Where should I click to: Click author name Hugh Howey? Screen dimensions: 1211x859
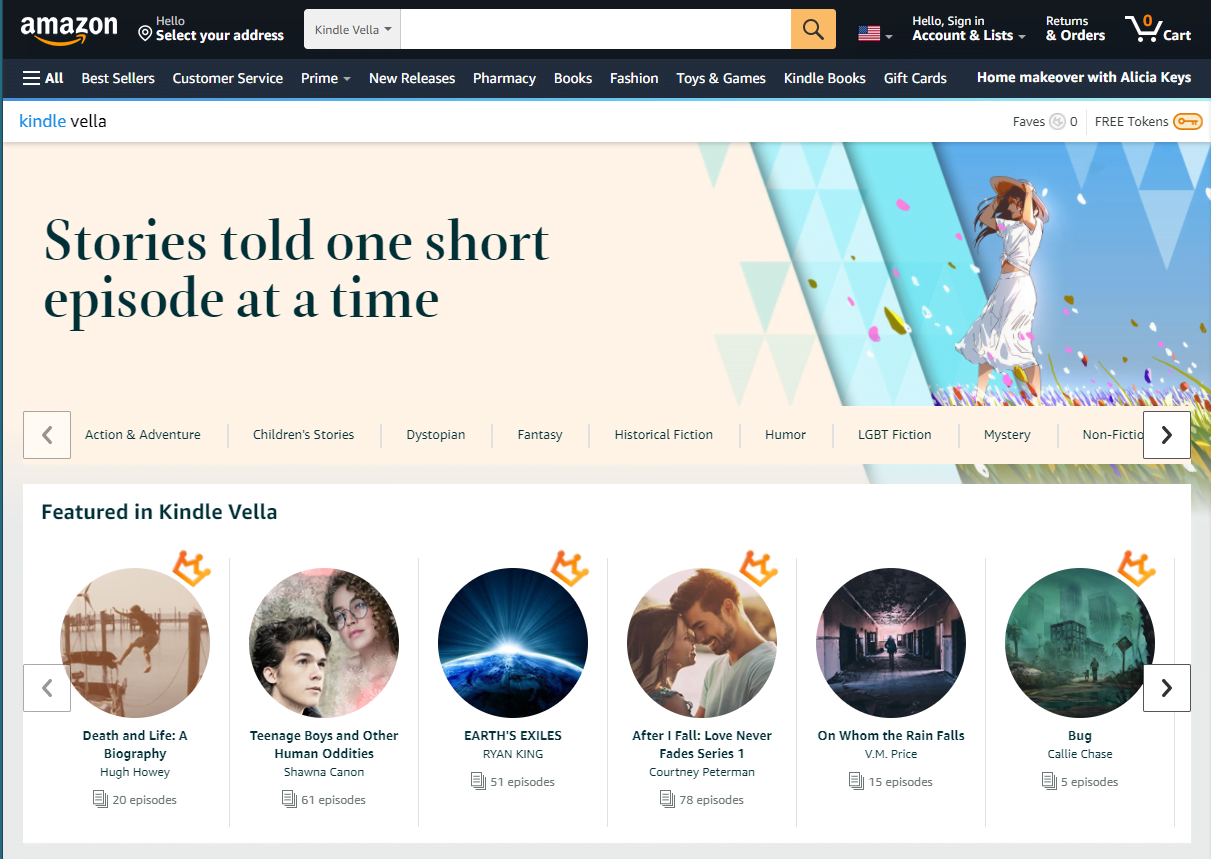click(135, 772)
